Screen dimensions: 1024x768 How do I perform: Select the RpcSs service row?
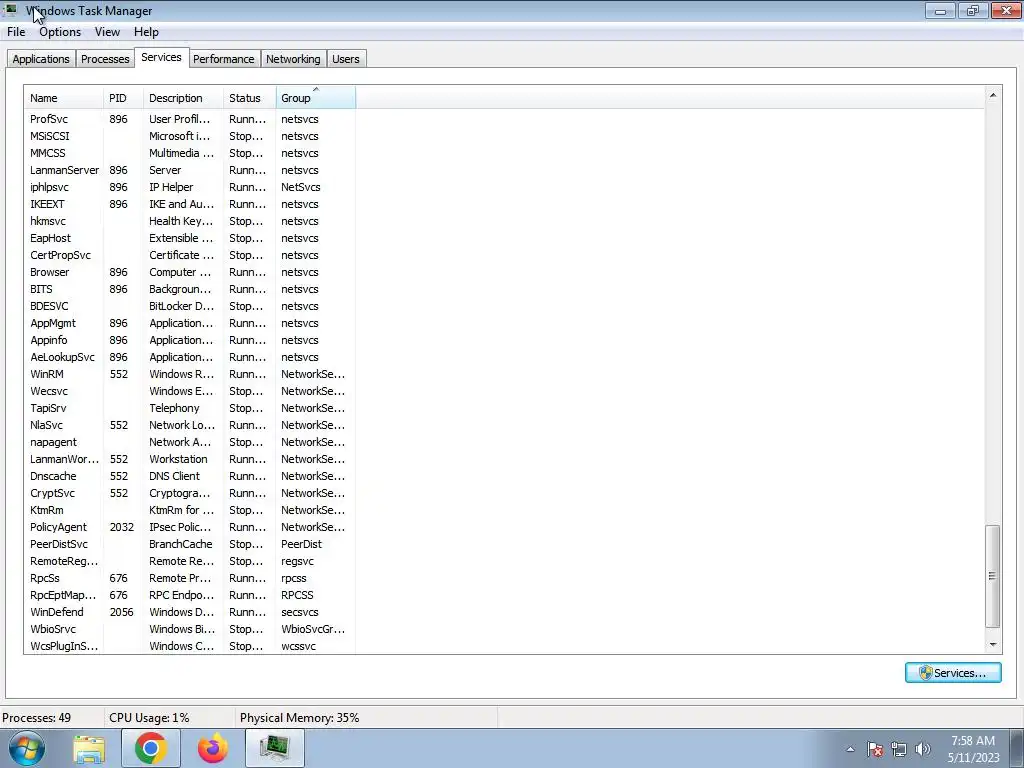(x=190, y=577)
